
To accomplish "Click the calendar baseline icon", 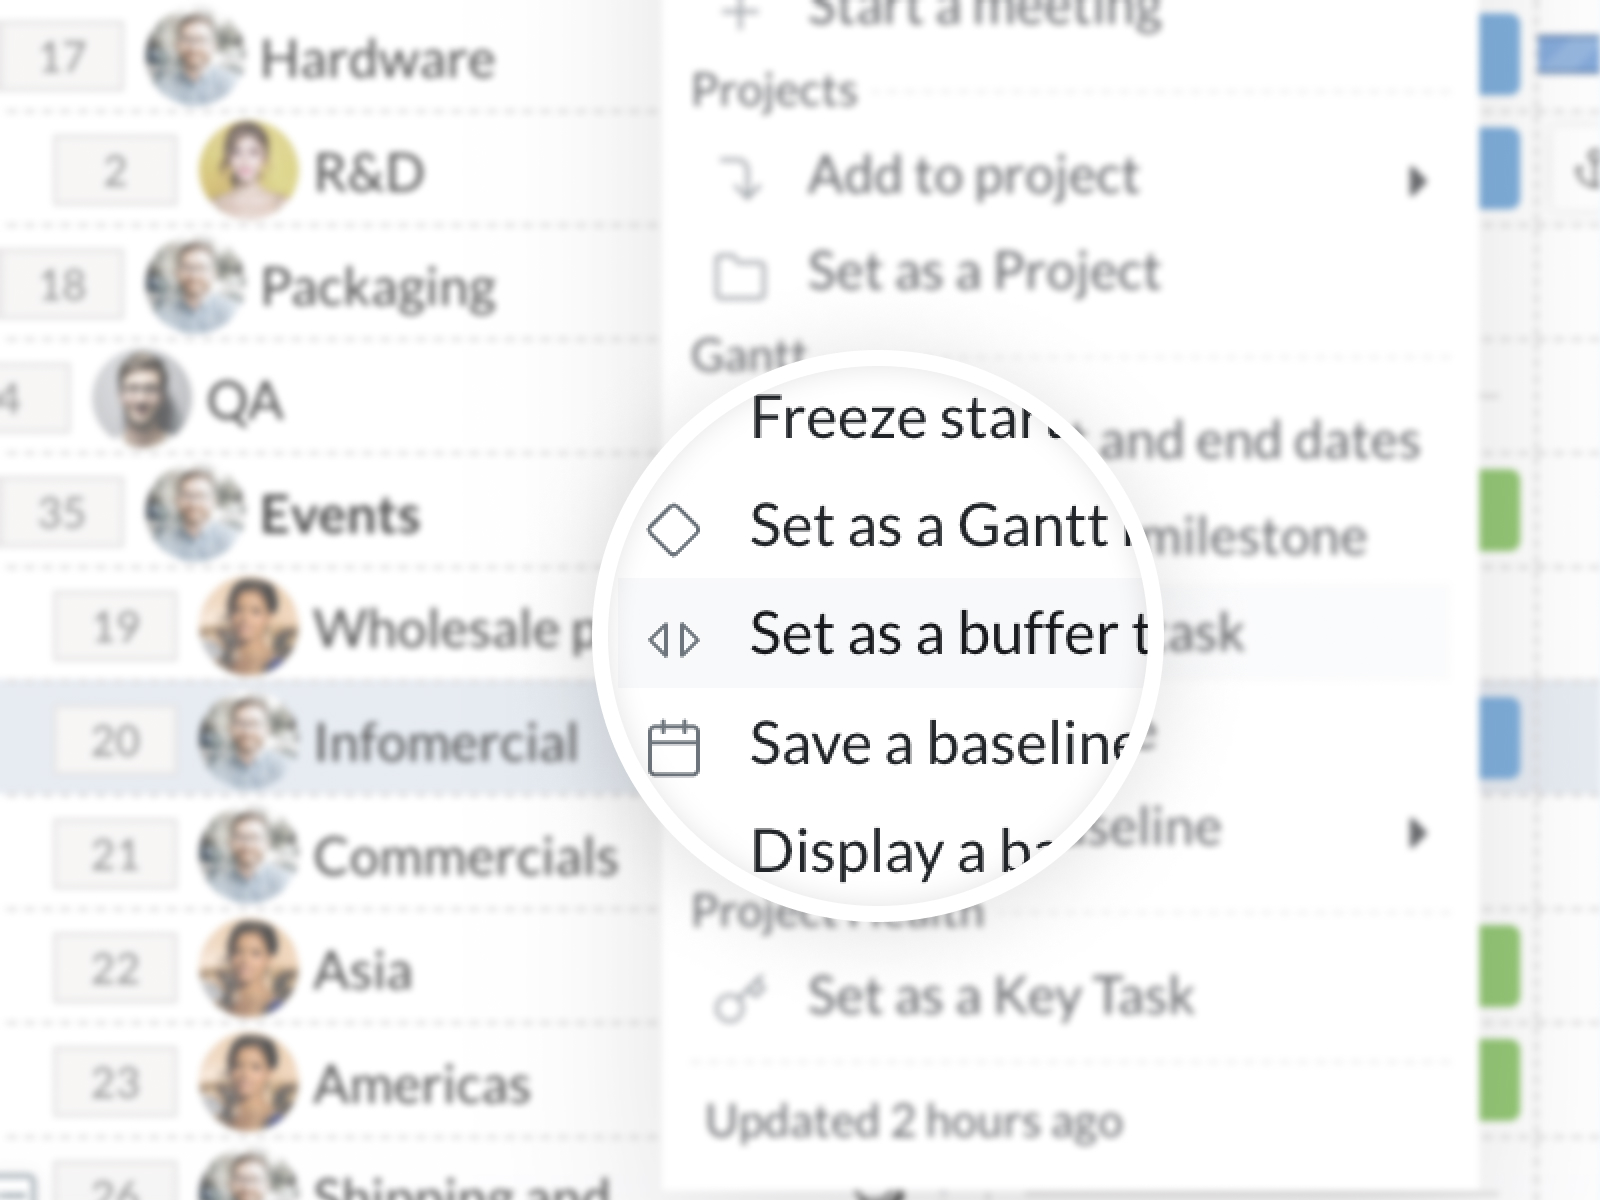I will [x=673, y=748].
